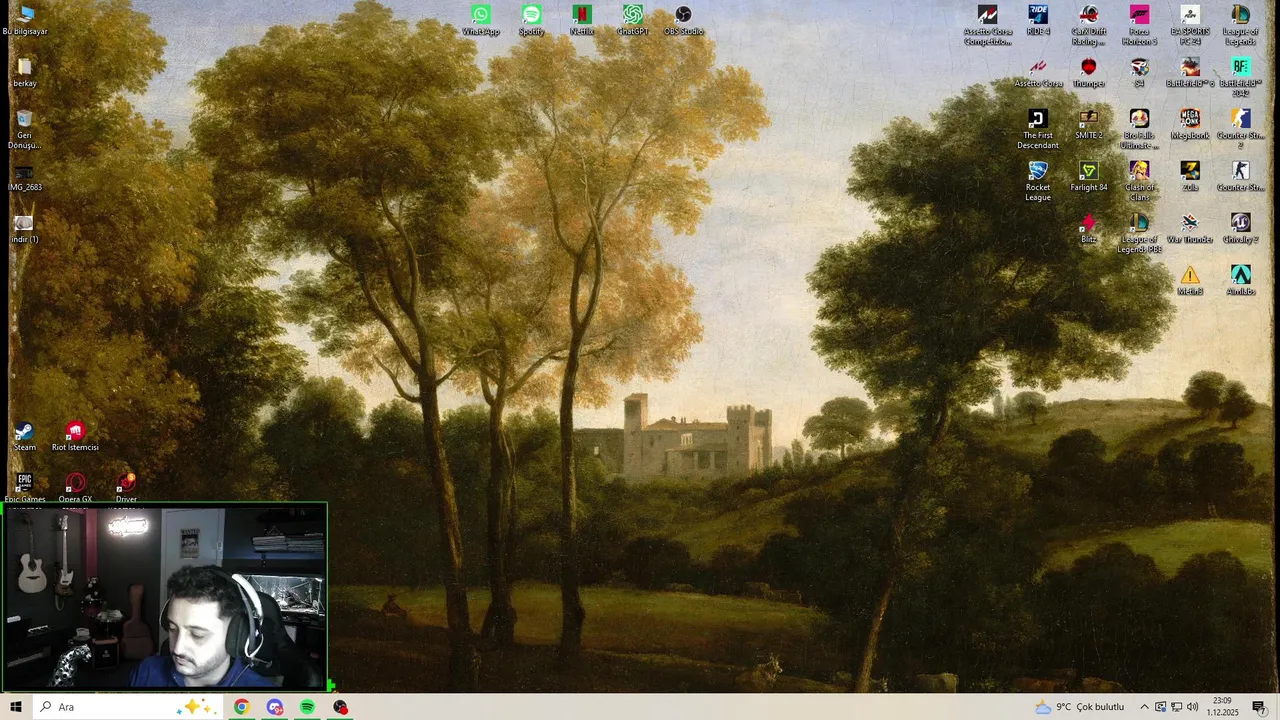Open Google Chrome from taskbar
1280x720 pixels.
click(242, 707)
